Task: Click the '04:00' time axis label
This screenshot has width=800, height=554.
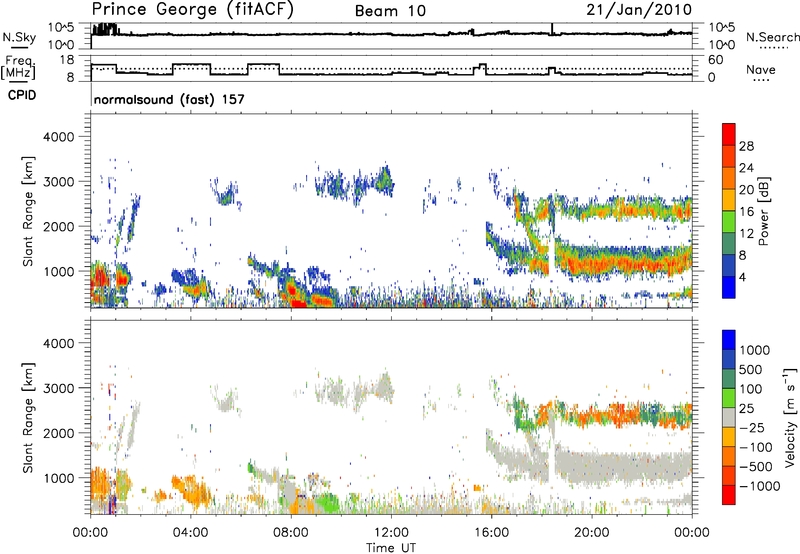Action: click(191, 532)
